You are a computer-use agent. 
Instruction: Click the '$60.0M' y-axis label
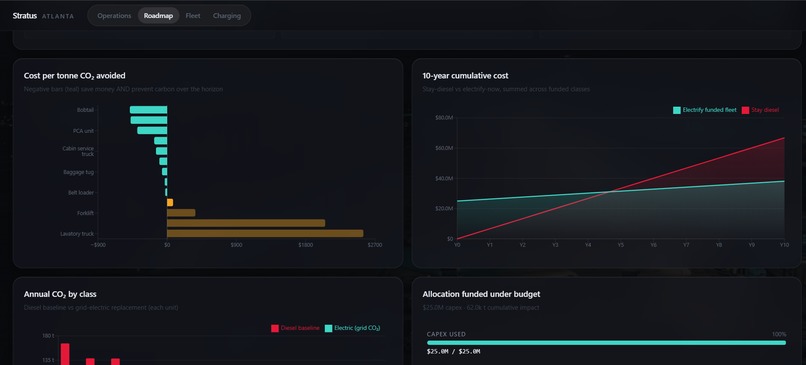point(444,148)
